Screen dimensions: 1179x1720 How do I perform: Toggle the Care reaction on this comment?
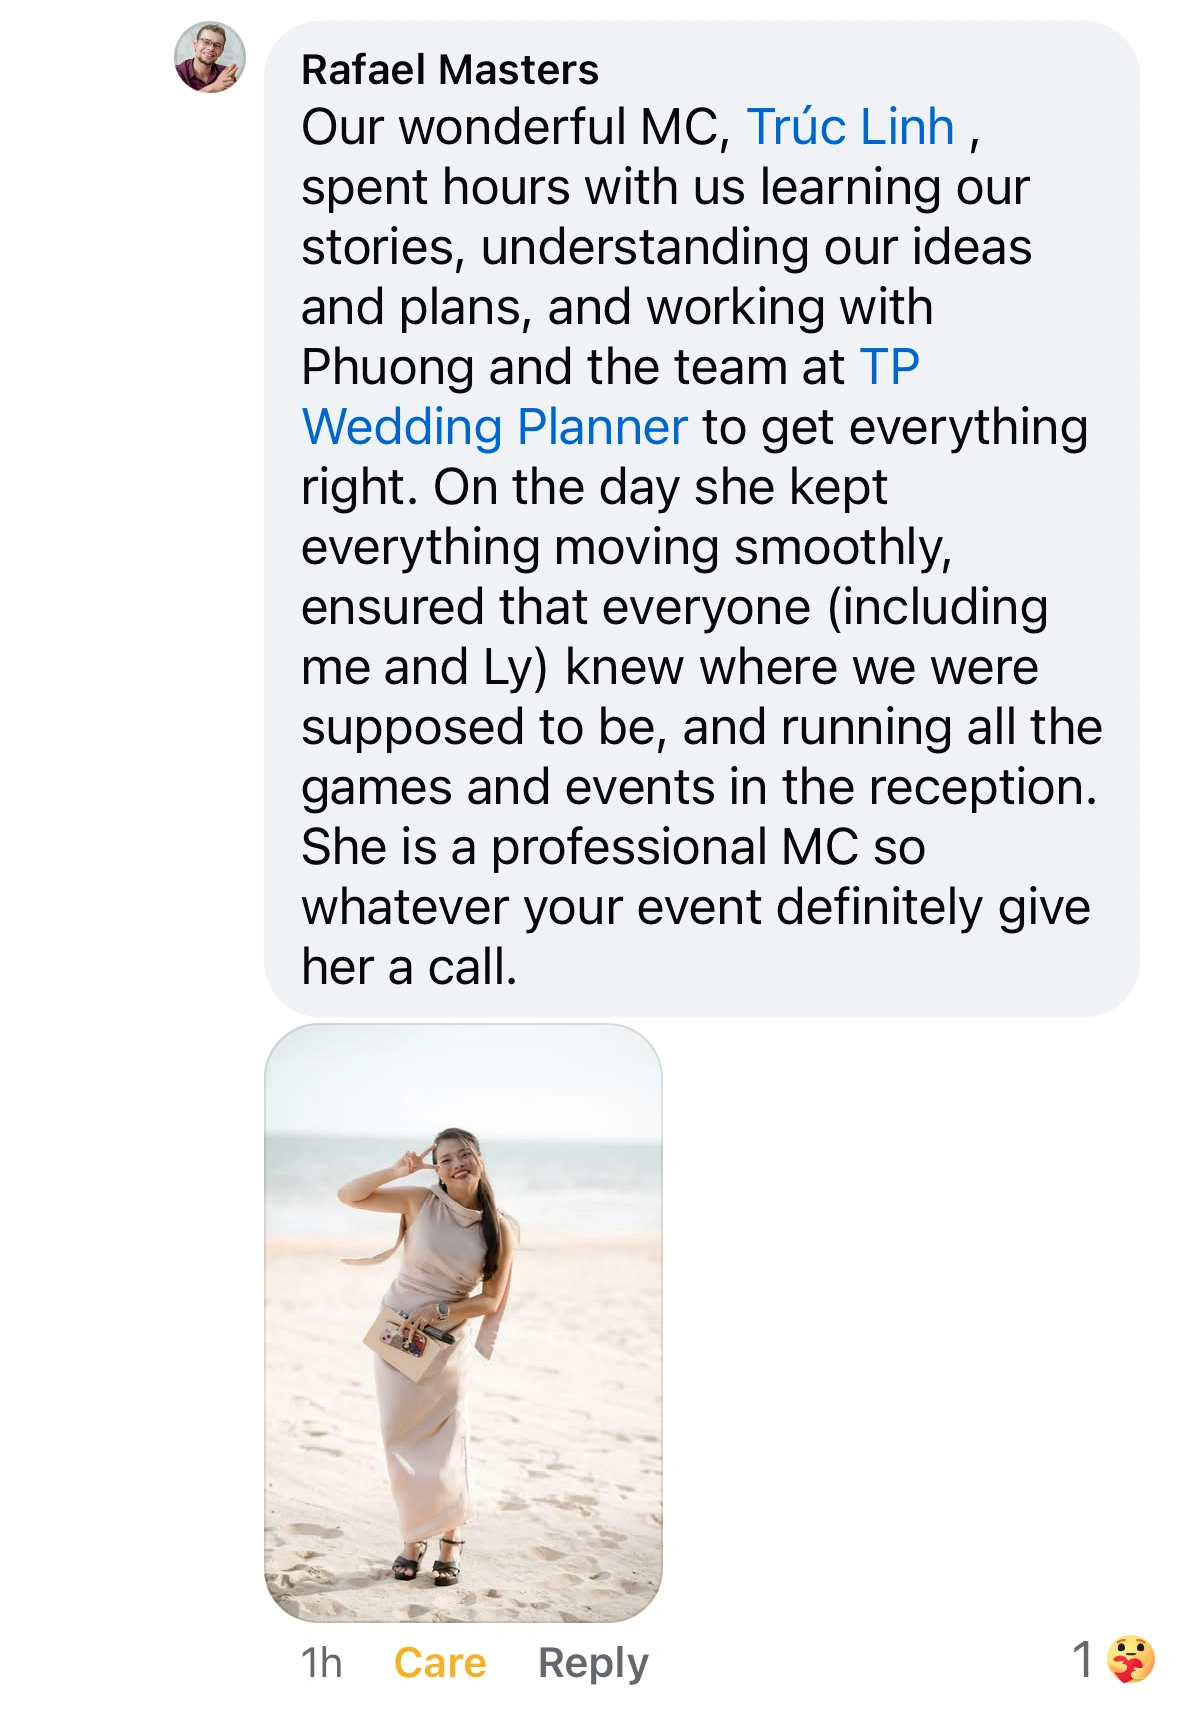(x=440, y=1663)
